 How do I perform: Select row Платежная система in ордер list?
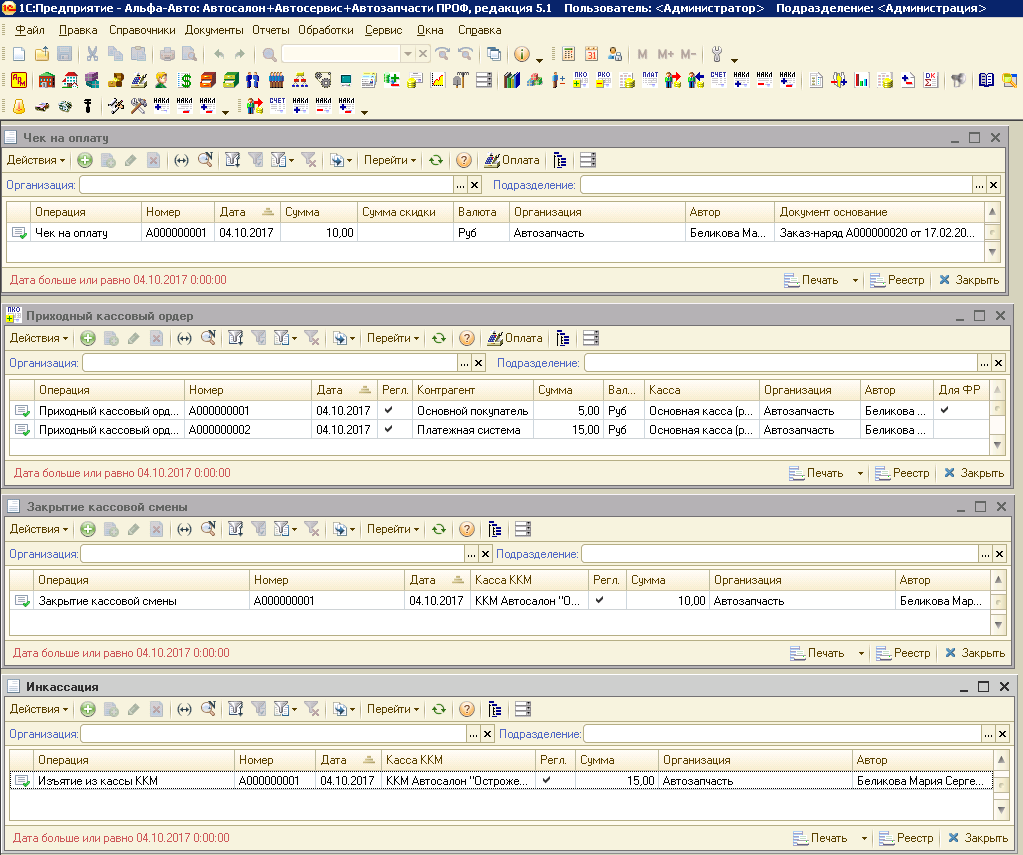(x=500, y=430)
